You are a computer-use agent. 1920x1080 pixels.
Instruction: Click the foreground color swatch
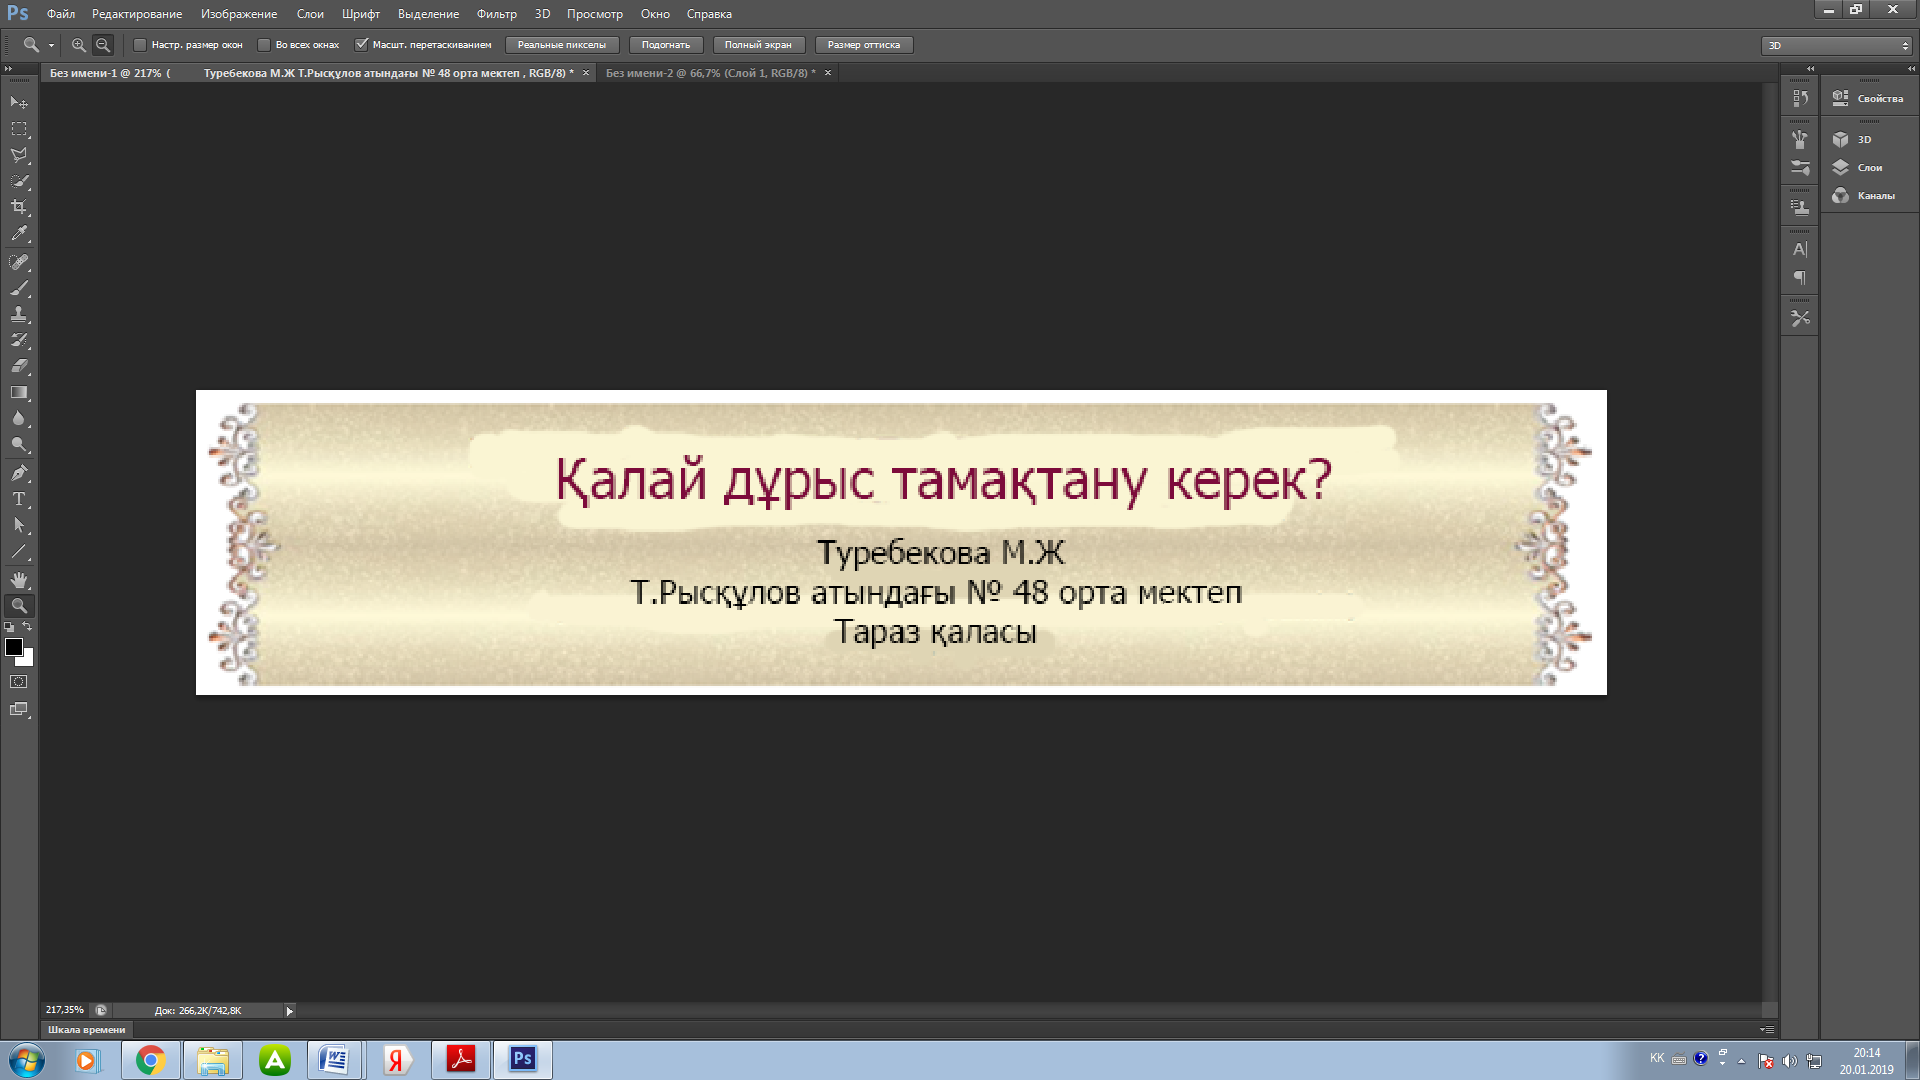pyautogui.click(x=13, y=647)
